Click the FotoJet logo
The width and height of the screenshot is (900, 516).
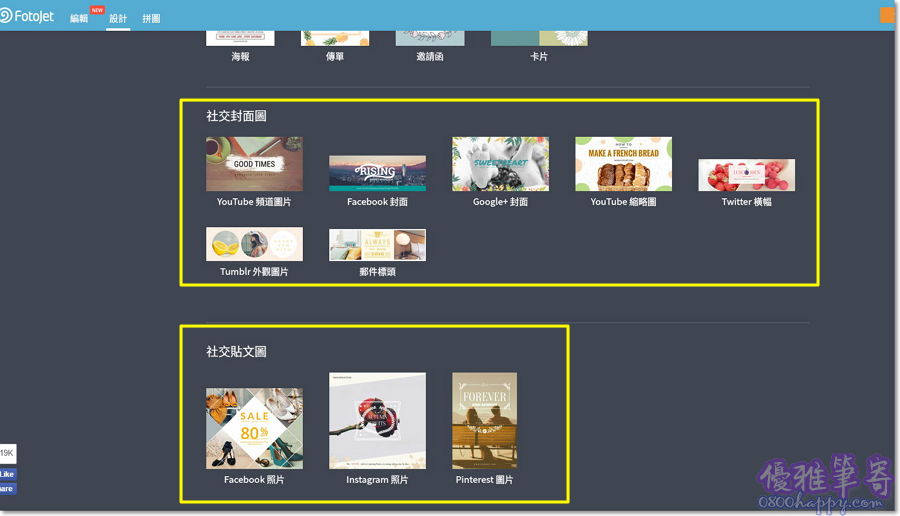pos(27,16)
